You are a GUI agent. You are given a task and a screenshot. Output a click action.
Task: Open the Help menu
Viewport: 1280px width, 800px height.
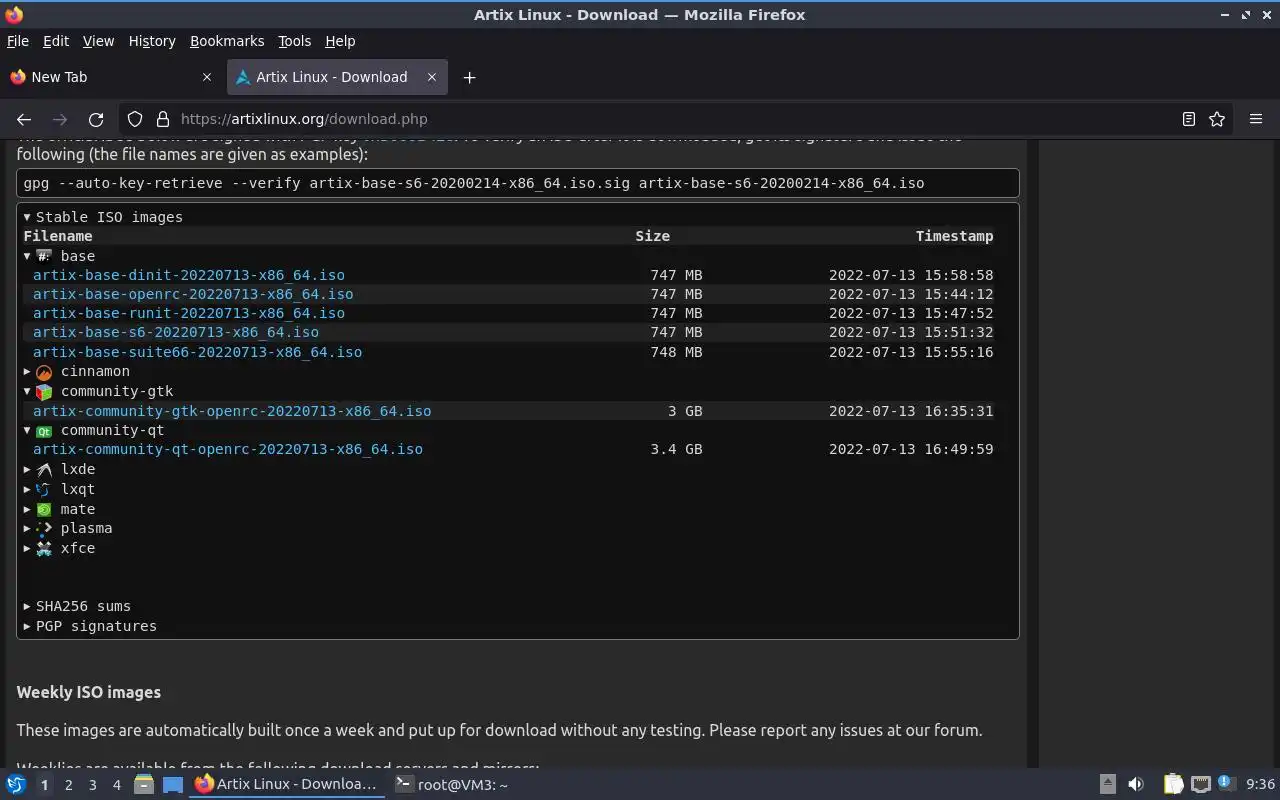(340, 41)
